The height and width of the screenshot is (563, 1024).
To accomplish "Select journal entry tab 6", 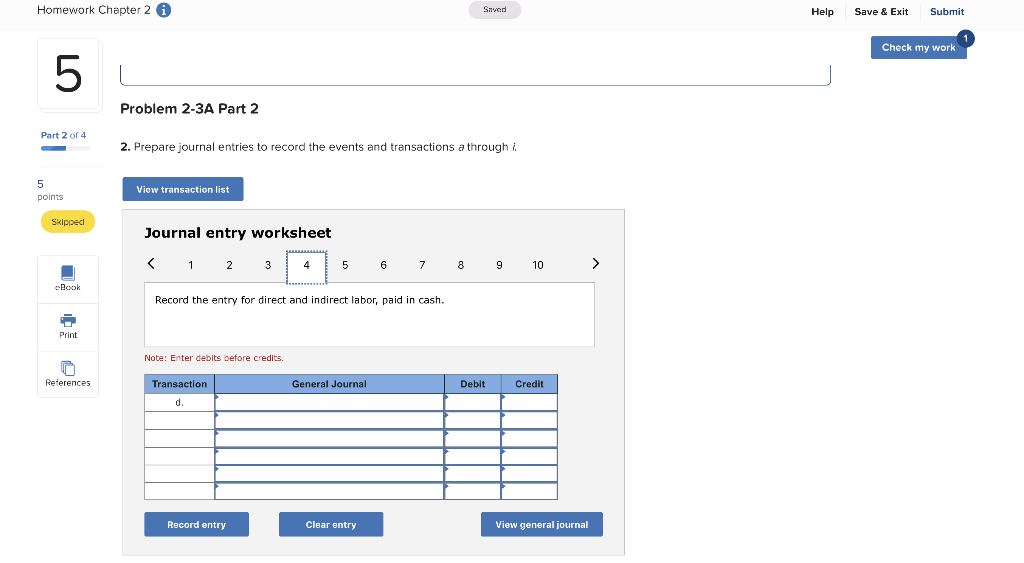I will pos(383,265).
